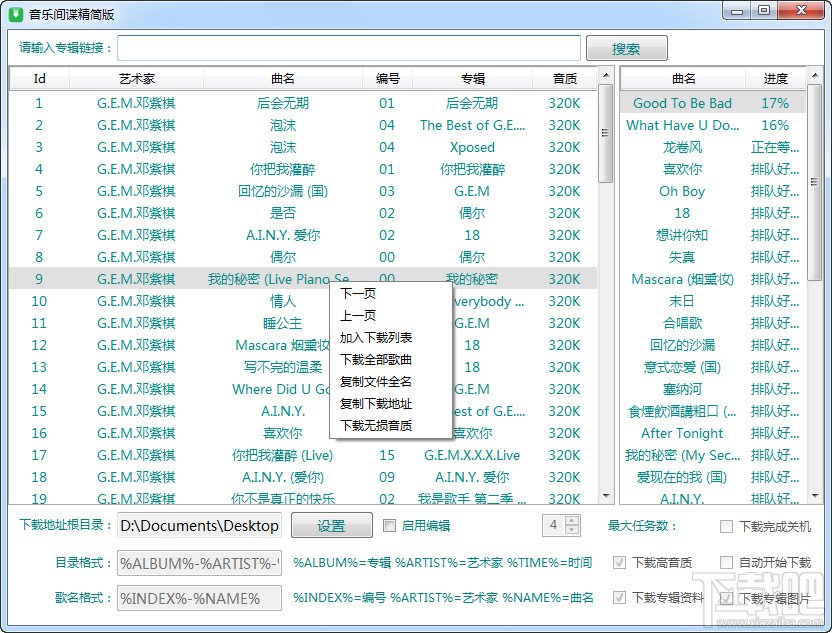
Task: Click the main list scroll-down arrow
Action: click(606, 496)
